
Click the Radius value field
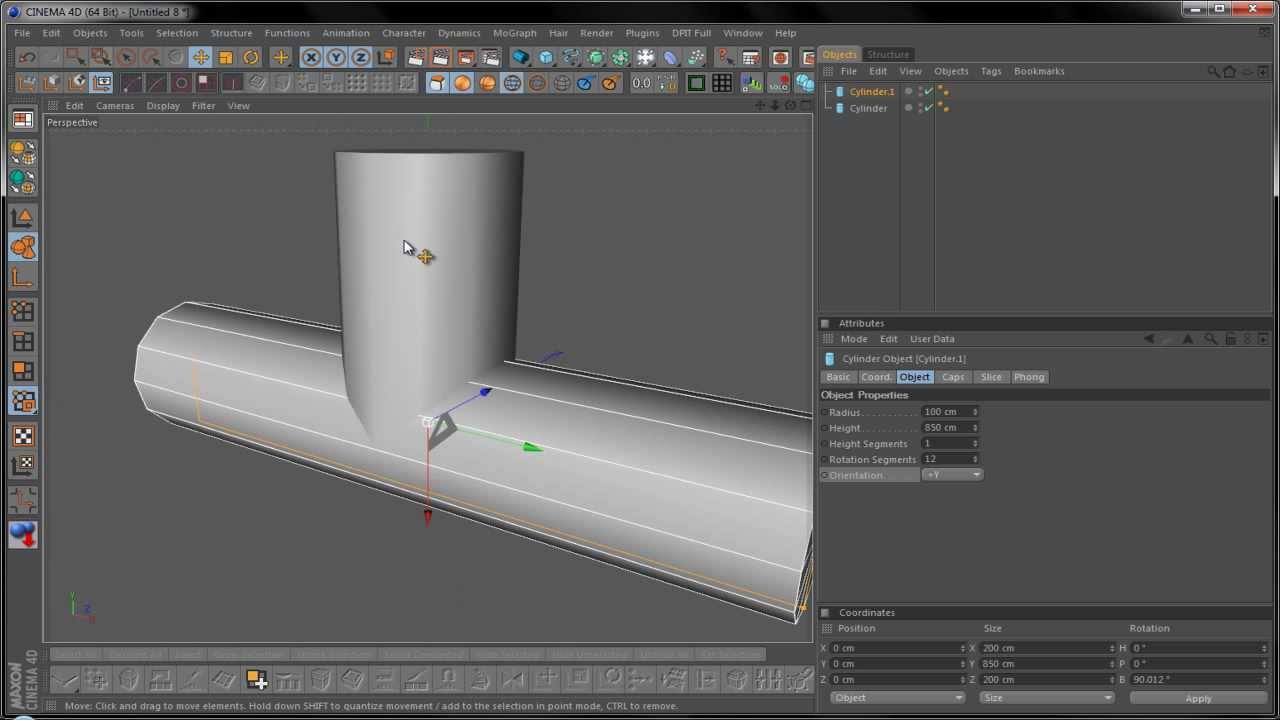pos(945,412)
